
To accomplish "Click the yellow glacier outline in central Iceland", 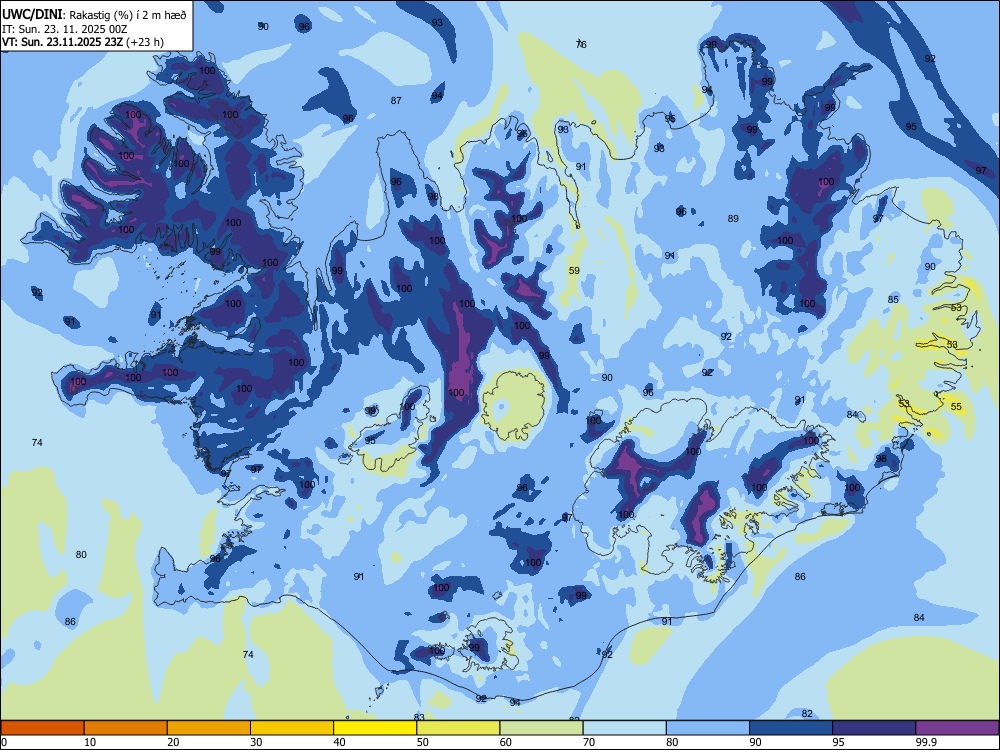I will (514, 406).
